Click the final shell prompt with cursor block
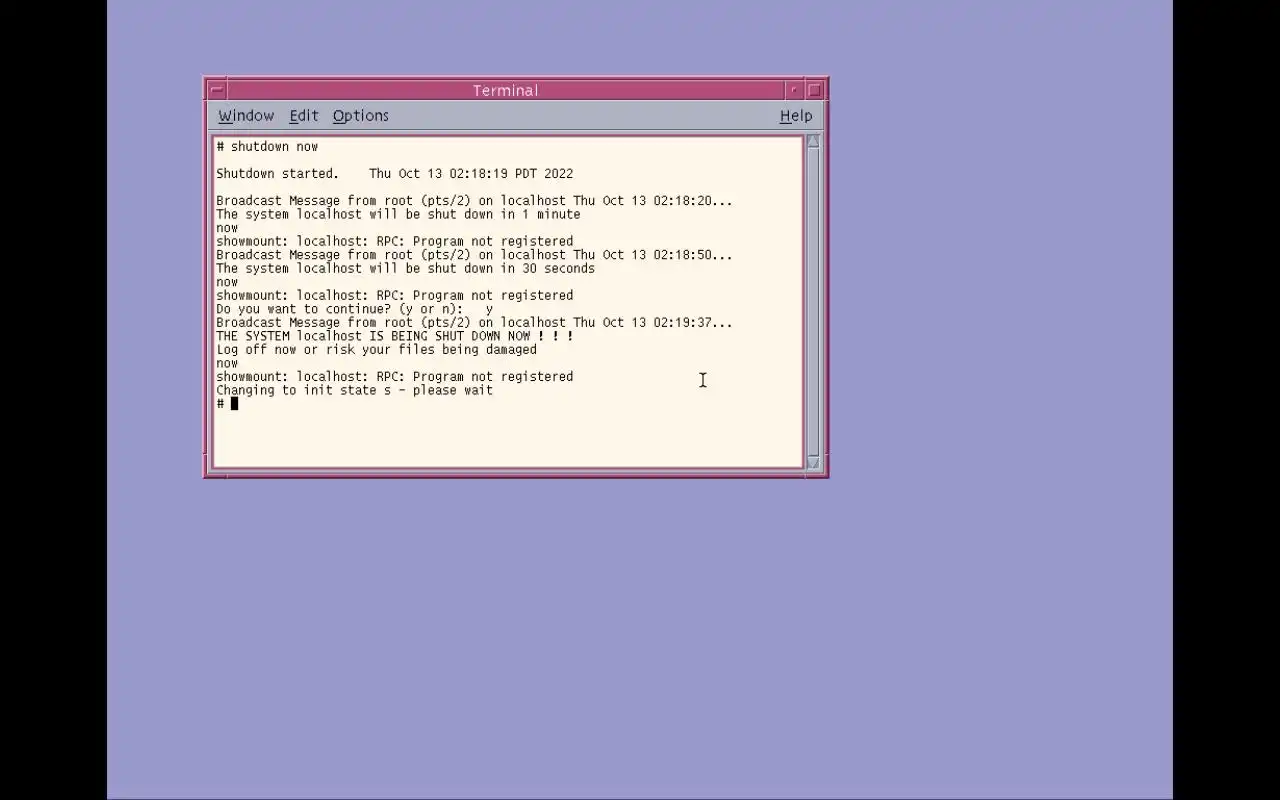This screenshot has width=1280, height=800. click(x=227, y=404)
